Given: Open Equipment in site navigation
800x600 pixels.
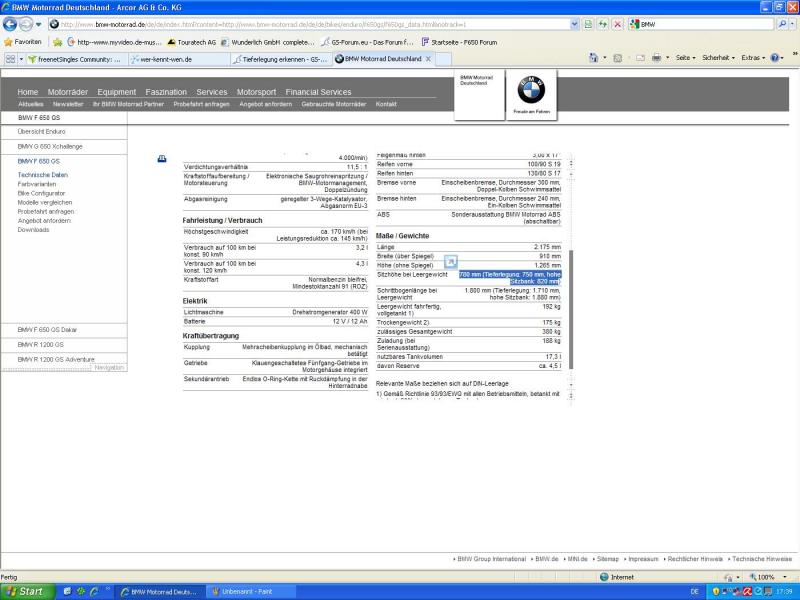Looking at the screenshot, I should (x=116, y=92).
